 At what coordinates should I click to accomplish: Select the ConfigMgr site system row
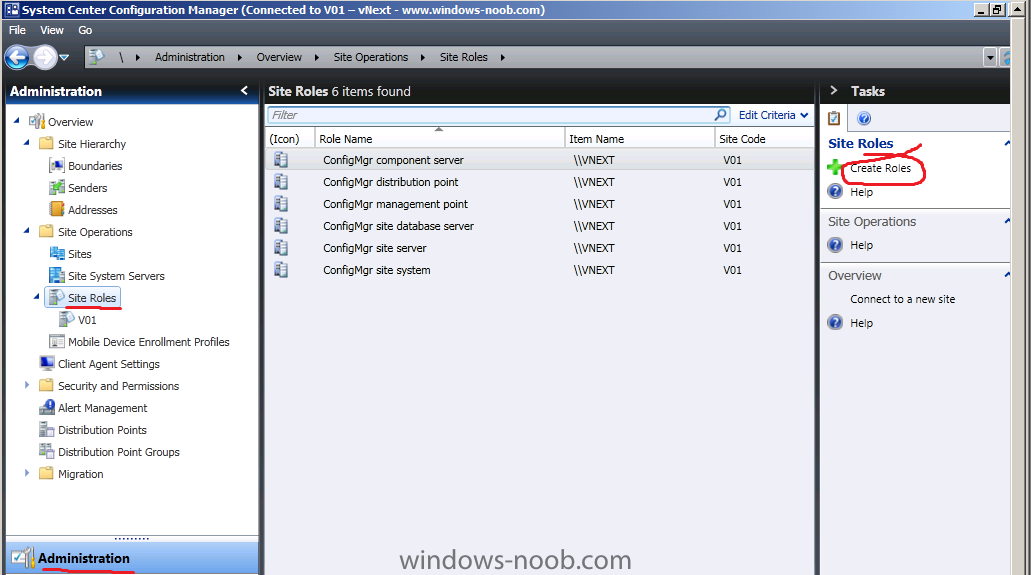540,270
